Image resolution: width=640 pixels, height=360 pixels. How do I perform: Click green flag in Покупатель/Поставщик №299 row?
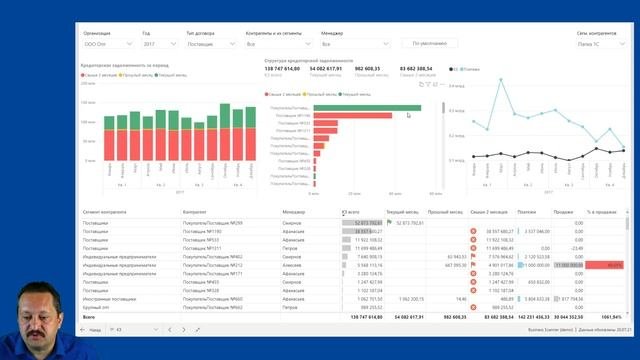click(389, 223)
